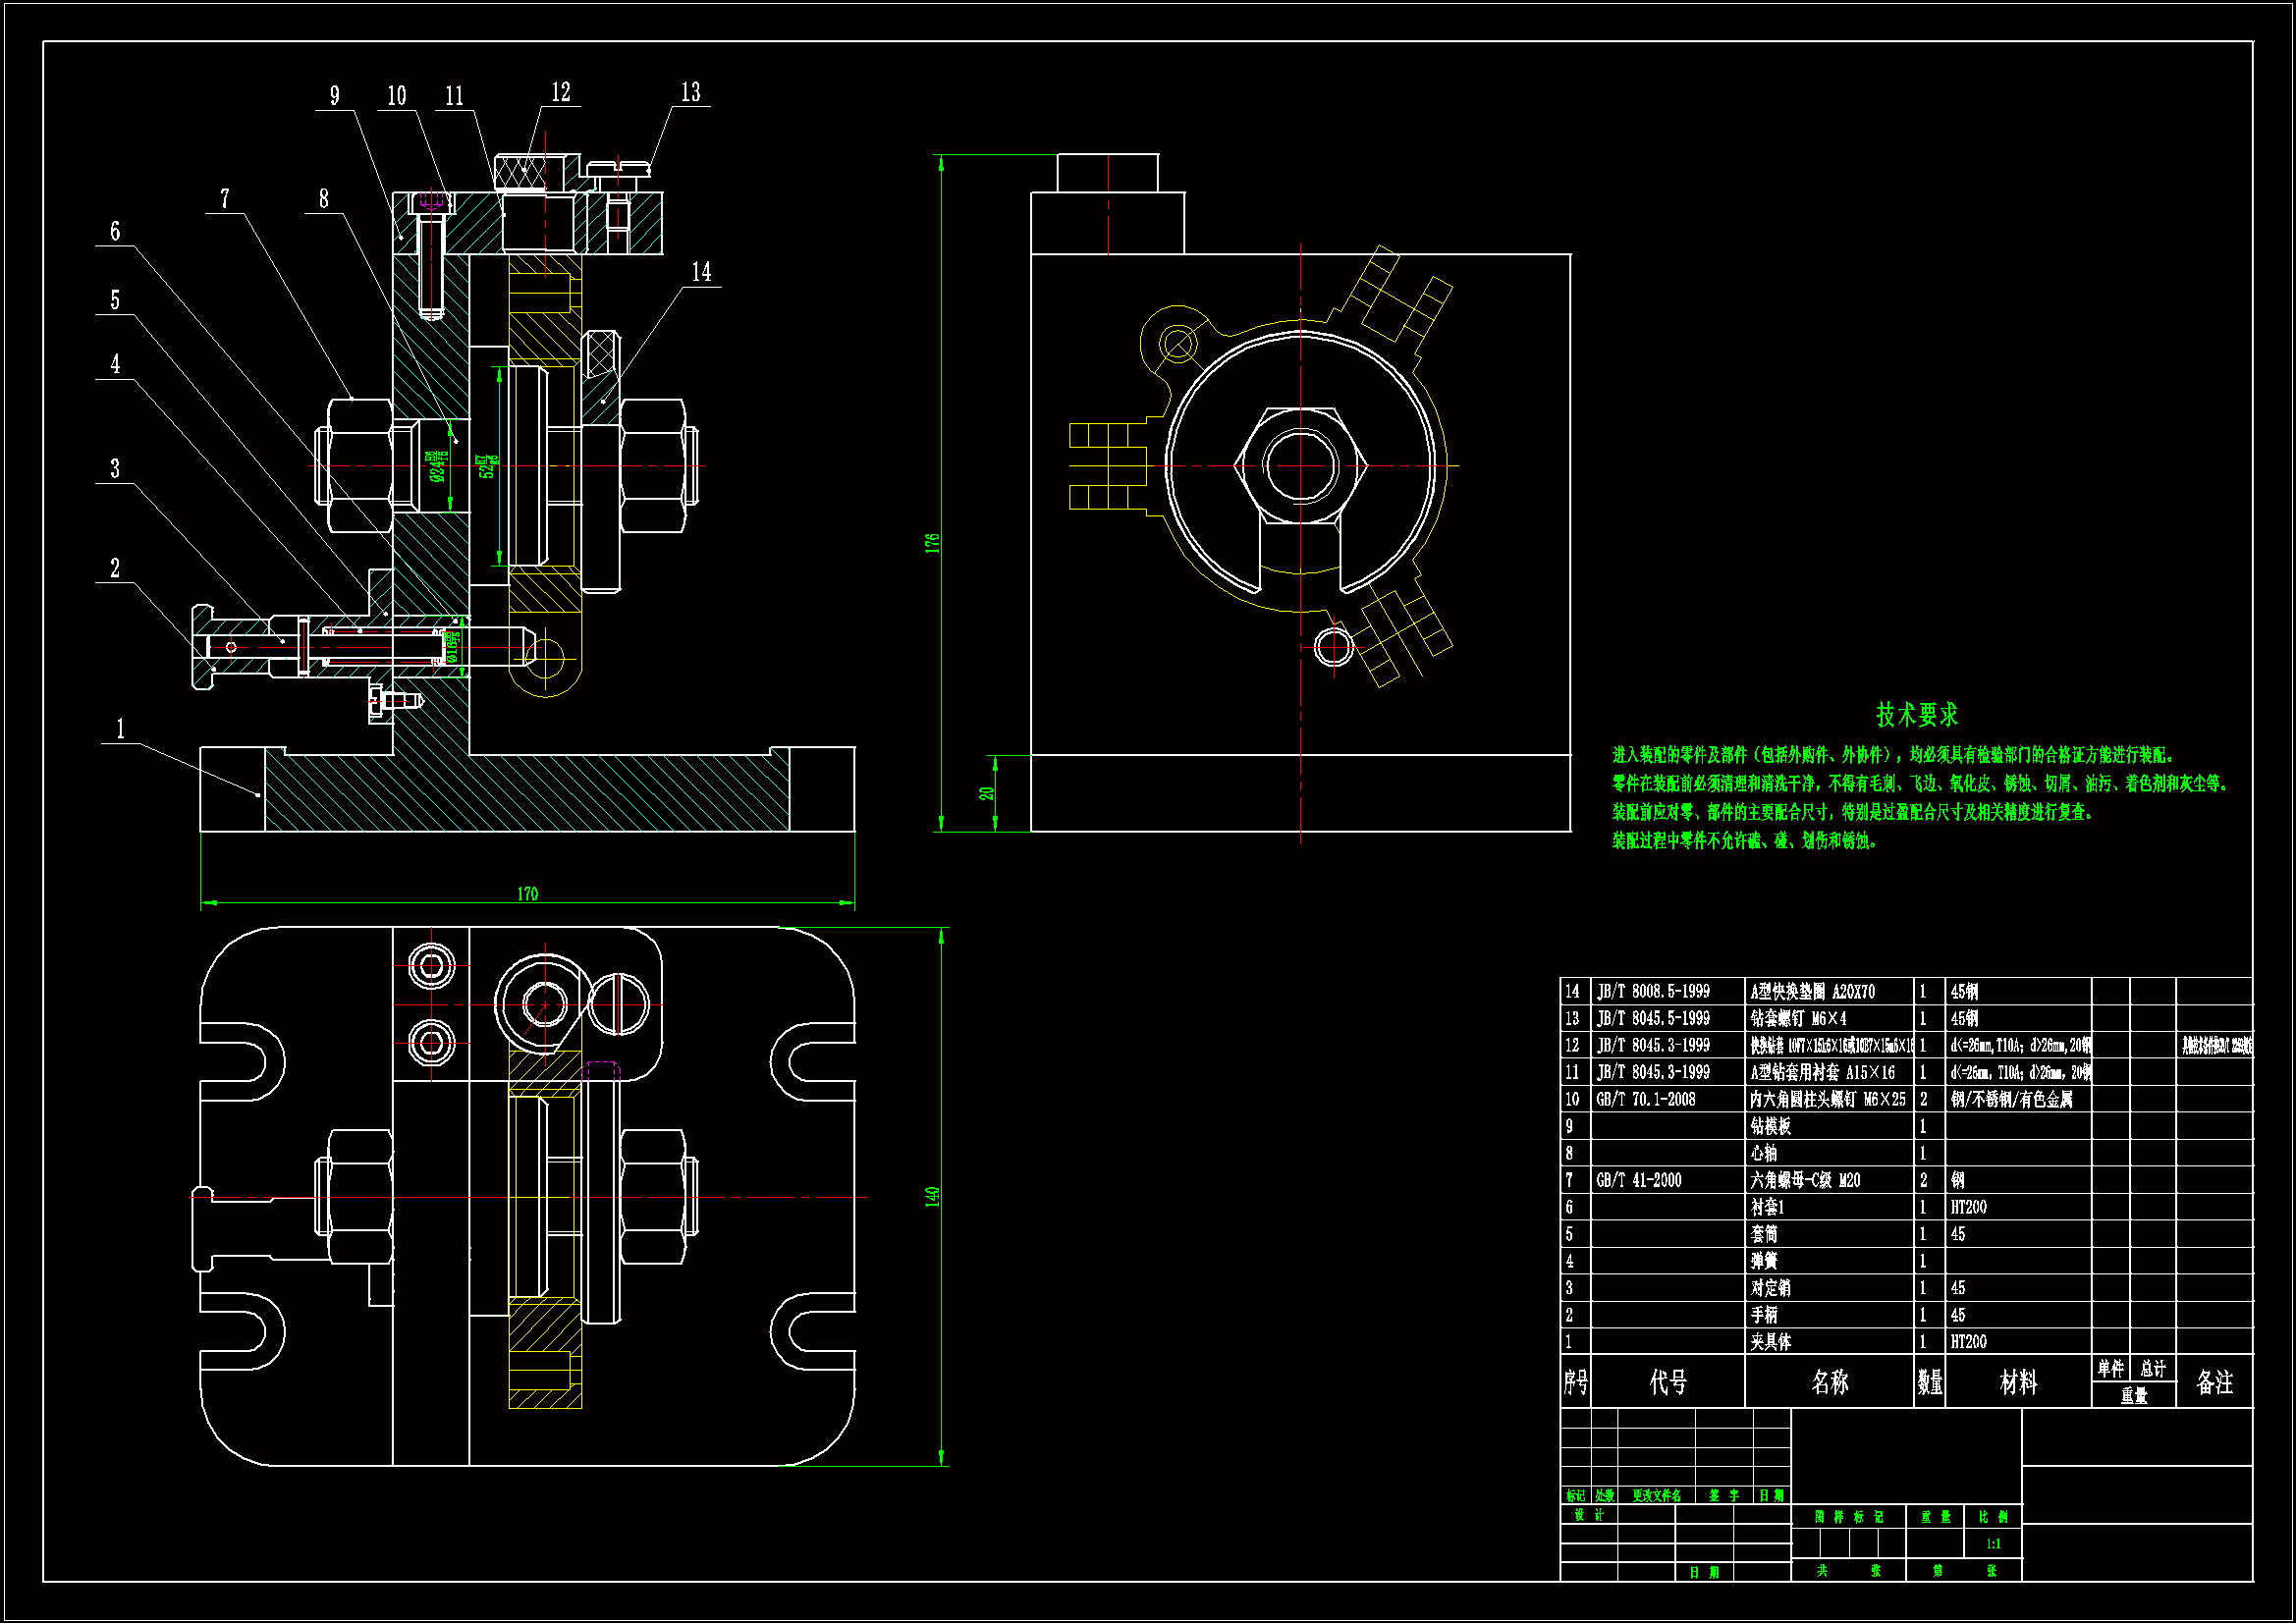Click the 20 base thickness dimension
This screenshot has height=1623, width=2296.
click(x=986, y=793)
